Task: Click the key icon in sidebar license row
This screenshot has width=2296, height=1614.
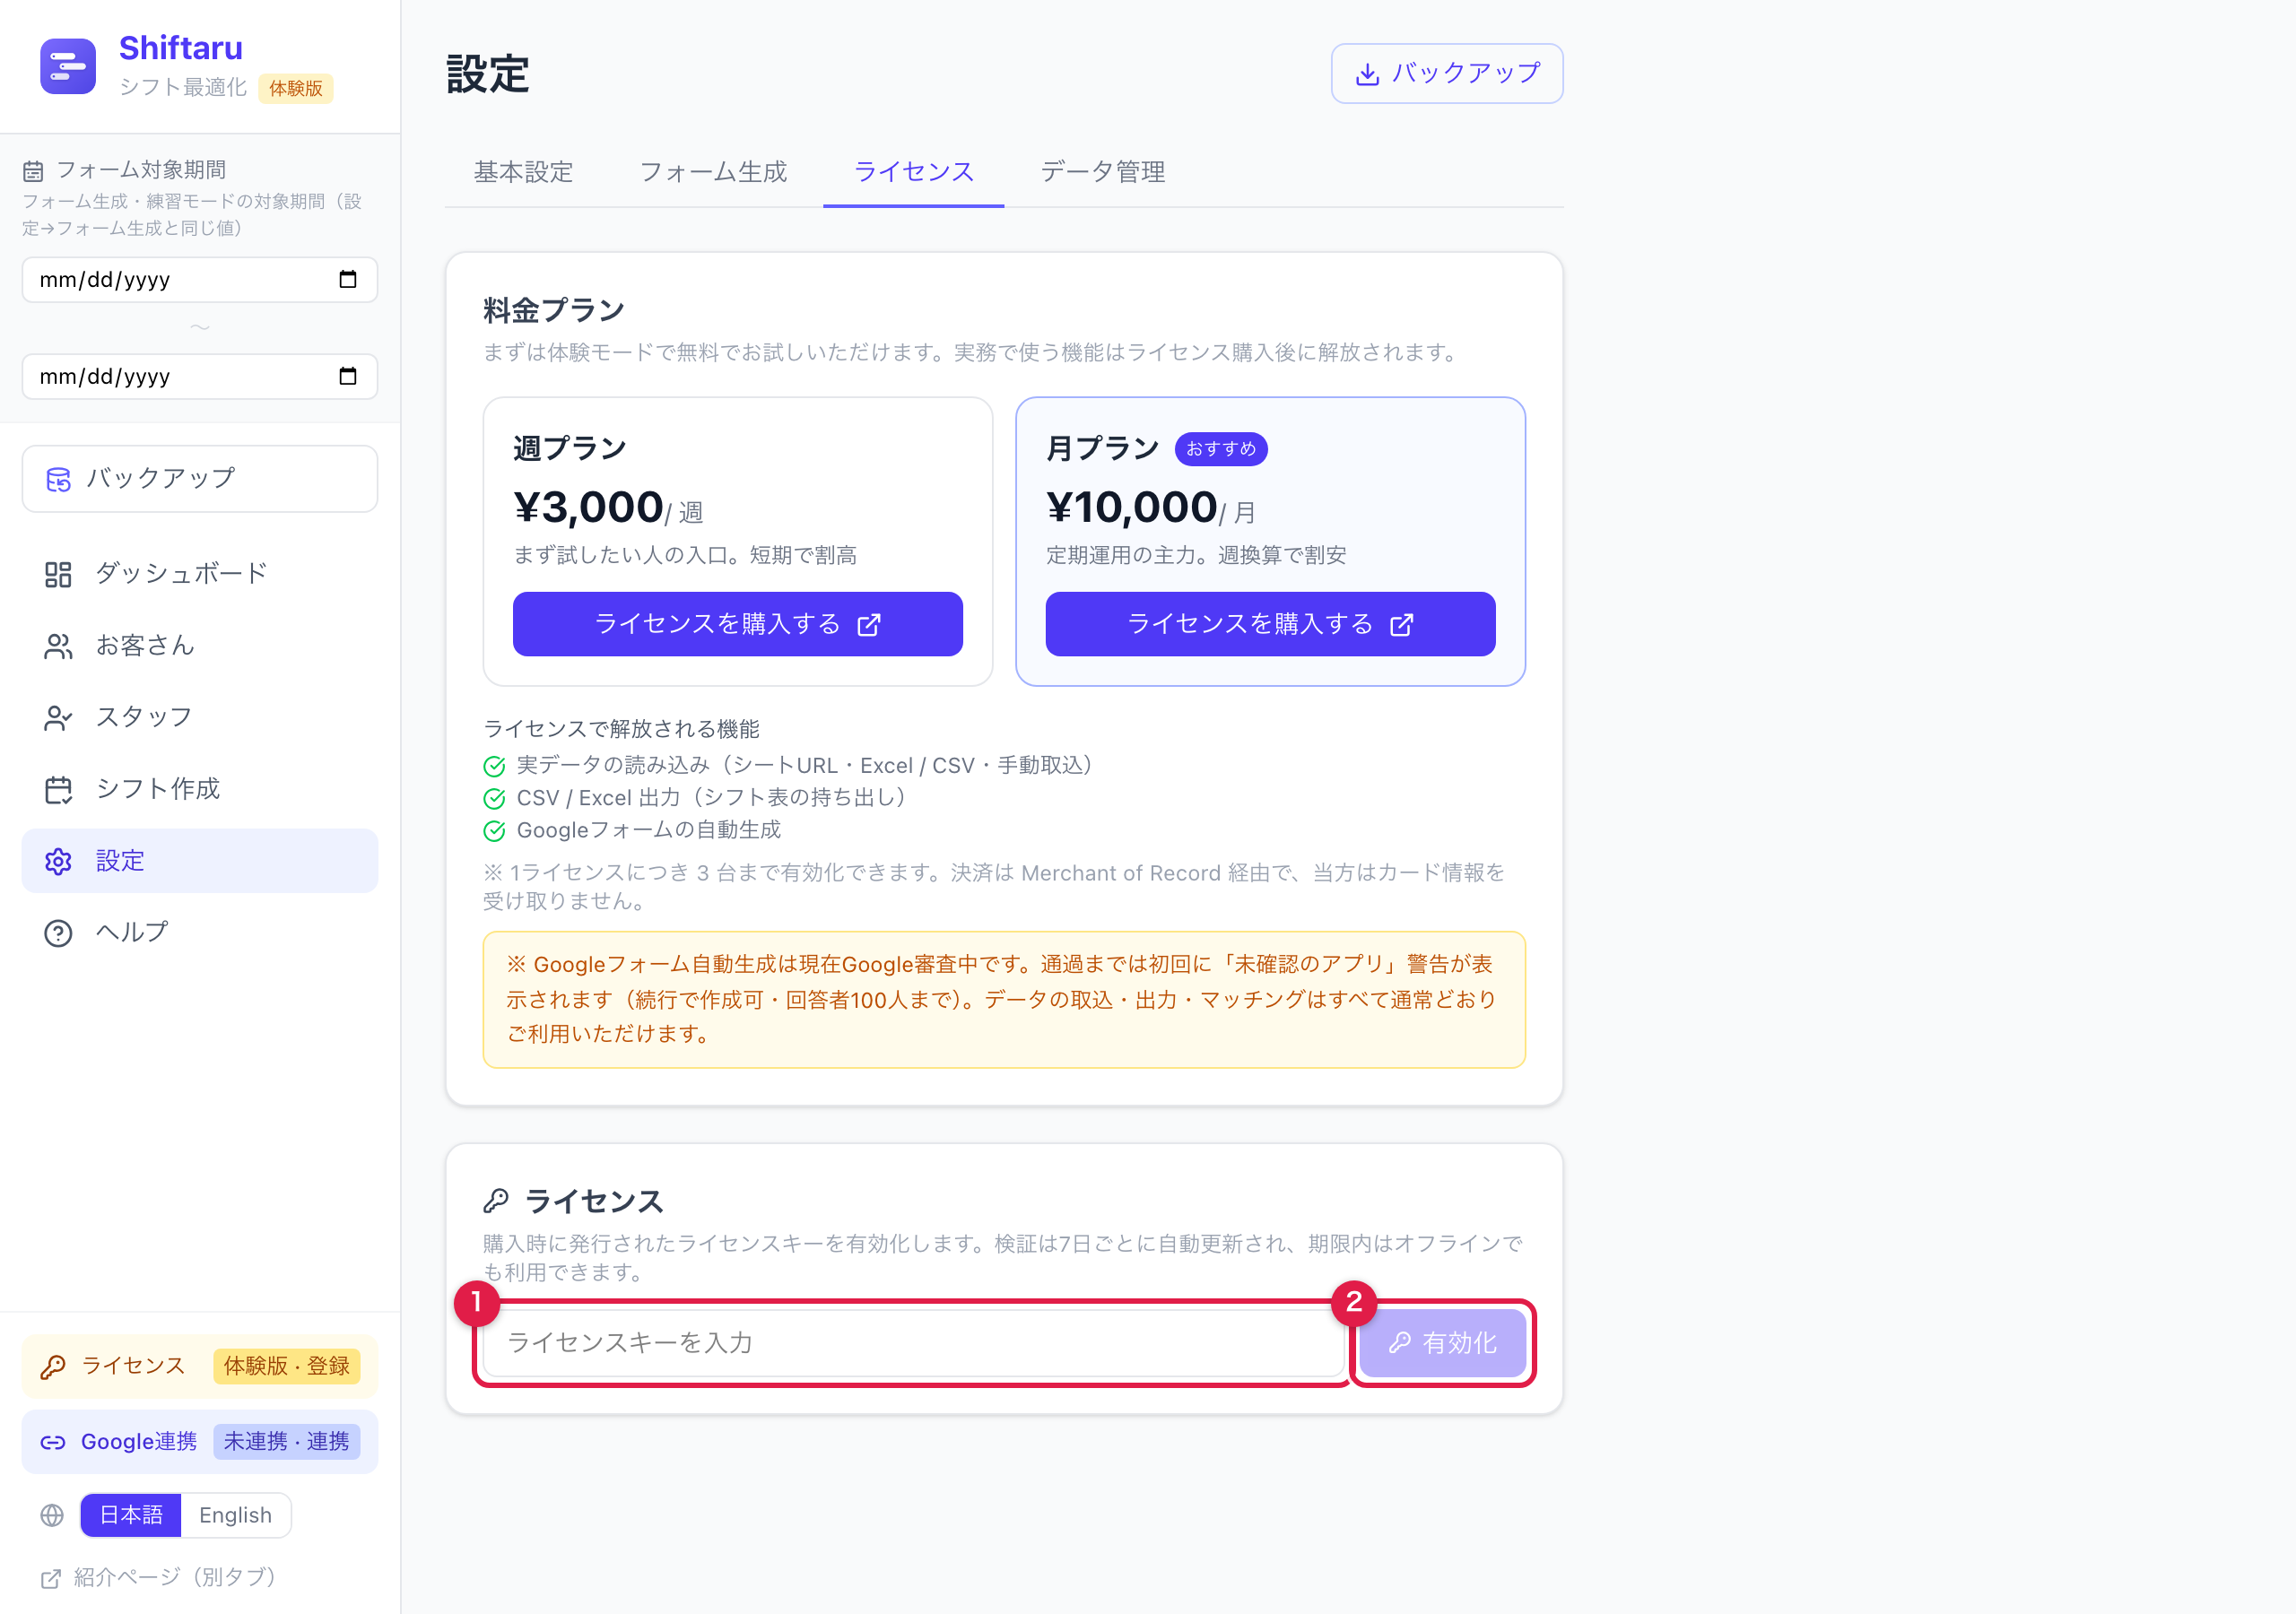Action: pos(53,1367)
